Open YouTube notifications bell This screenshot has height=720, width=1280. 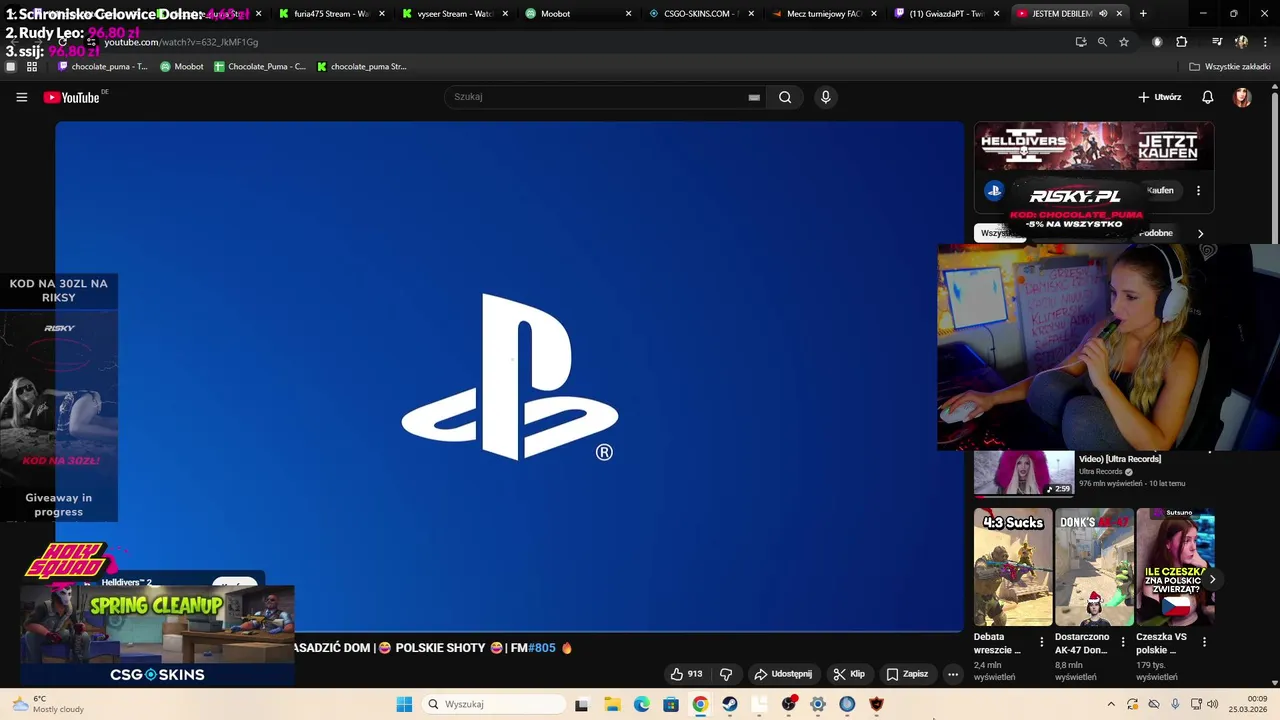[x=1208, y=97]
